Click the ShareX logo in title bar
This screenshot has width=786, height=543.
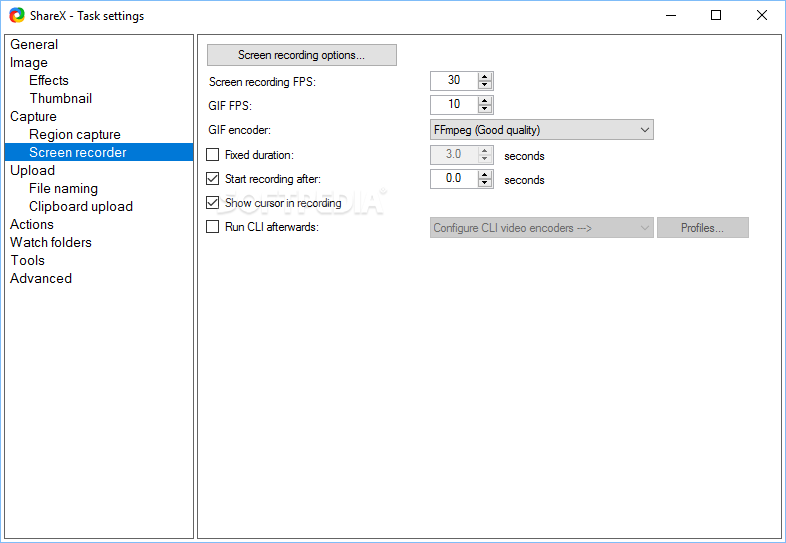coord(17,16)
